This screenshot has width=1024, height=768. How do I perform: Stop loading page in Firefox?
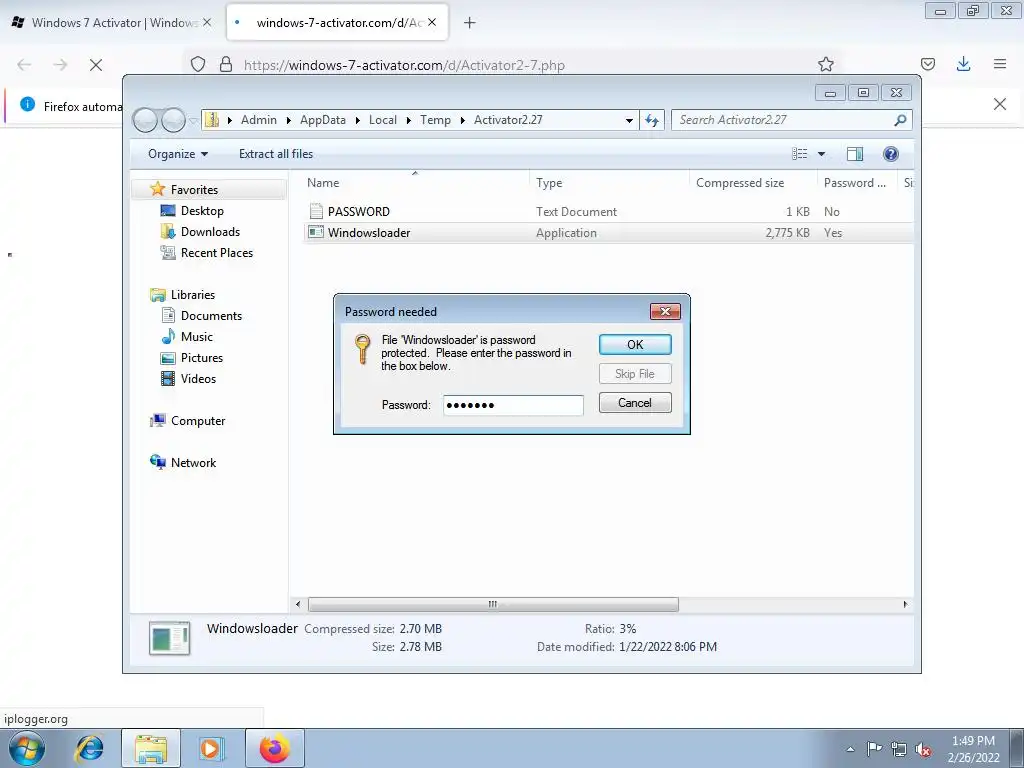[x=96, y=65]
